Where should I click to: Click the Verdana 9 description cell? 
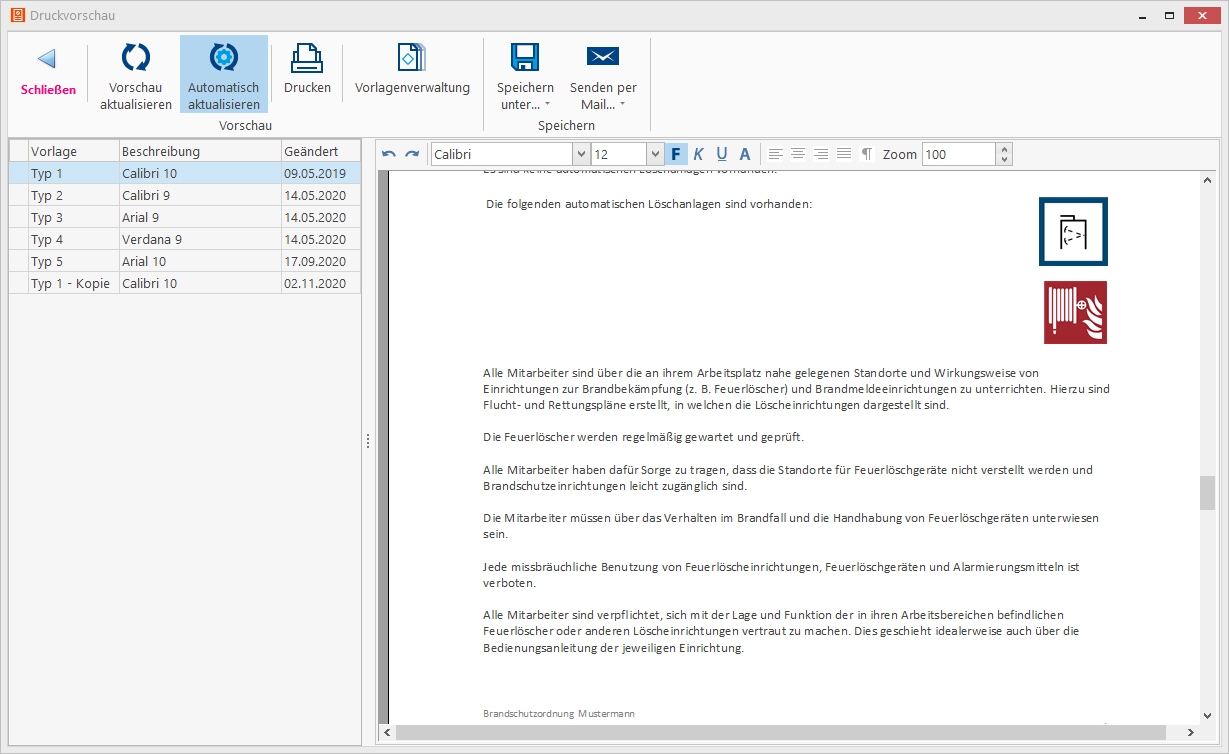click(x=200, y=239)
